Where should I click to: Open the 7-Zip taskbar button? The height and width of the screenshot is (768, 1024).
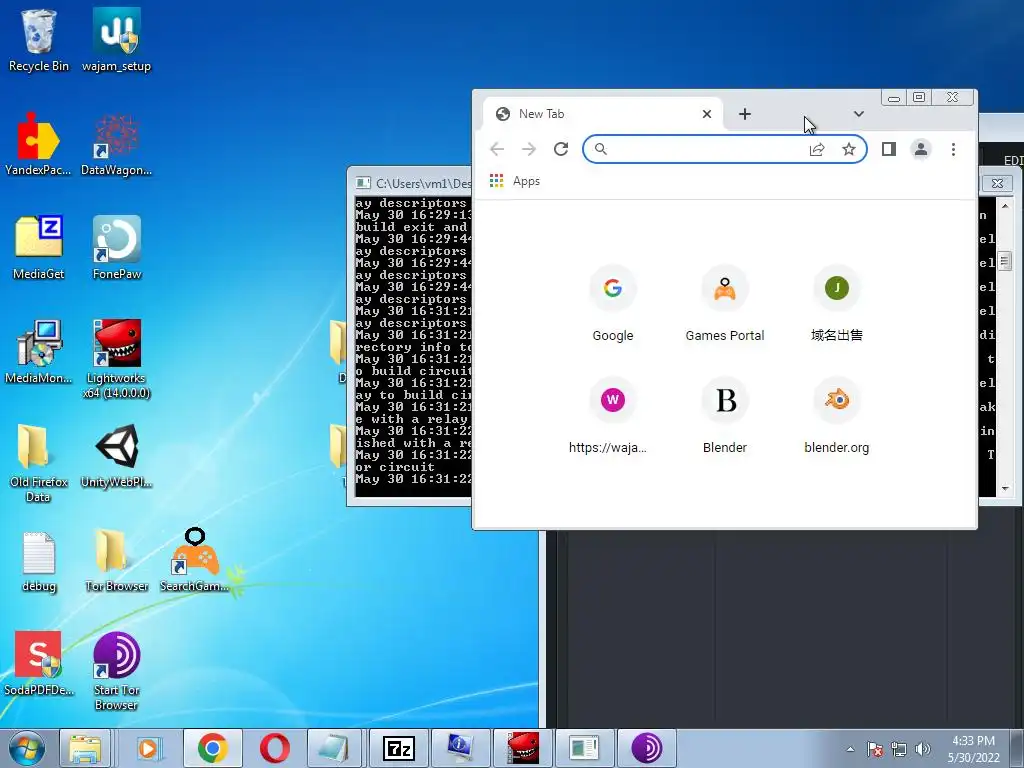(x=398, y=748)
